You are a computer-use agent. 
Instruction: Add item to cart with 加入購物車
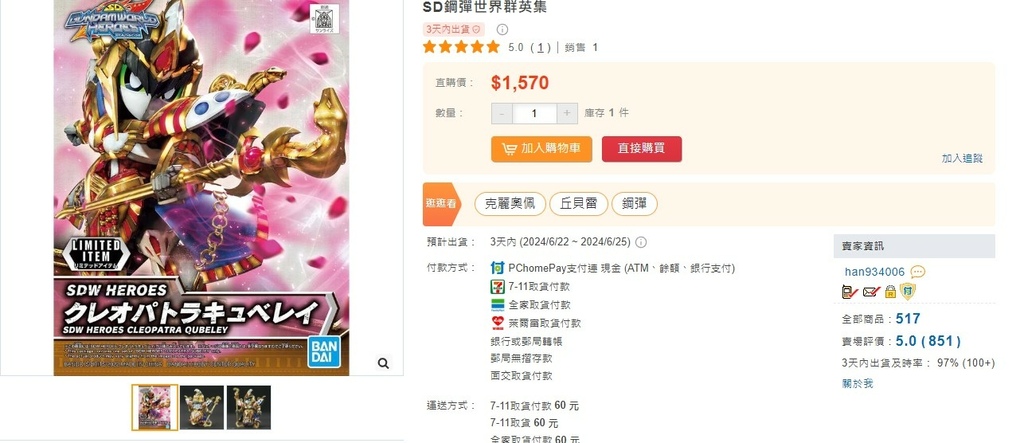541,149
